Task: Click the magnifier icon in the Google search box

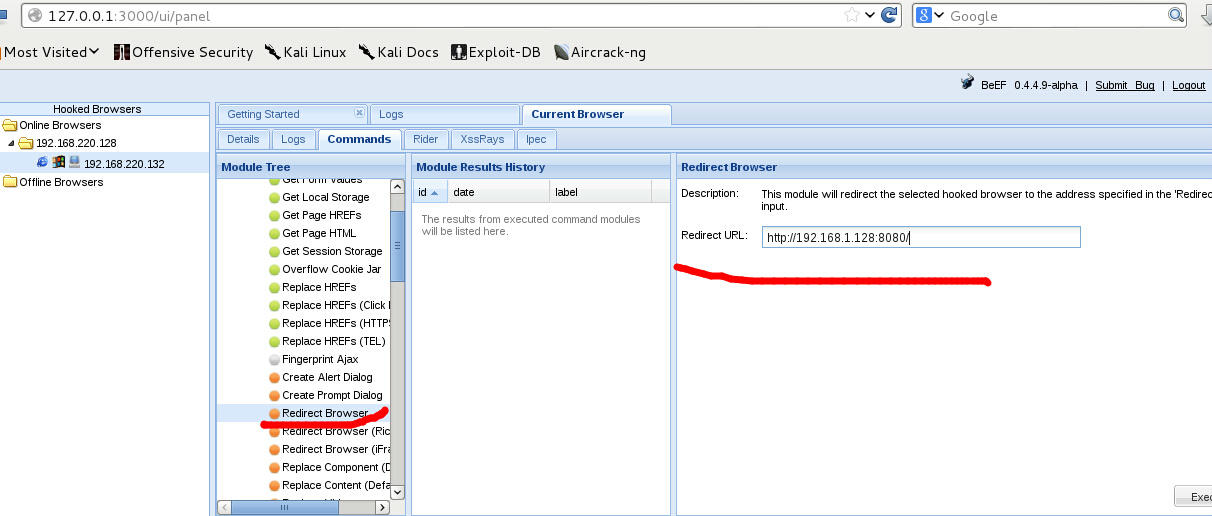Action: 1176,15
